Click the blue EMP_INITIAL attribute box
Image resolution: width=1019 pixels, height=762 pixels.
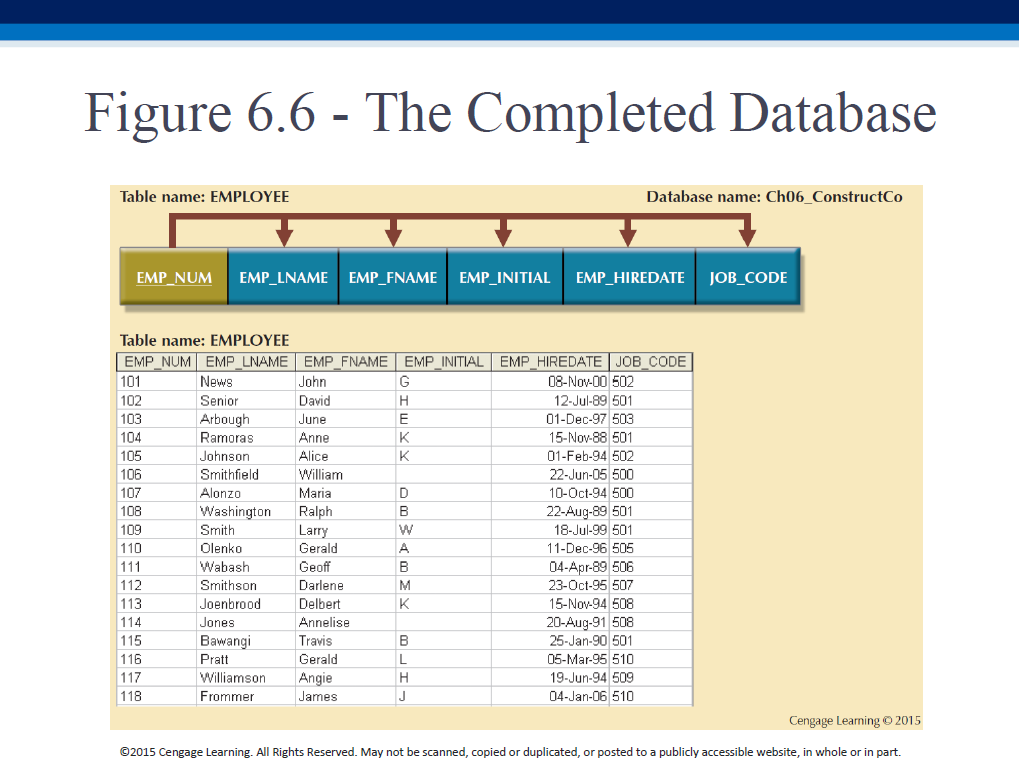[505, 276]
